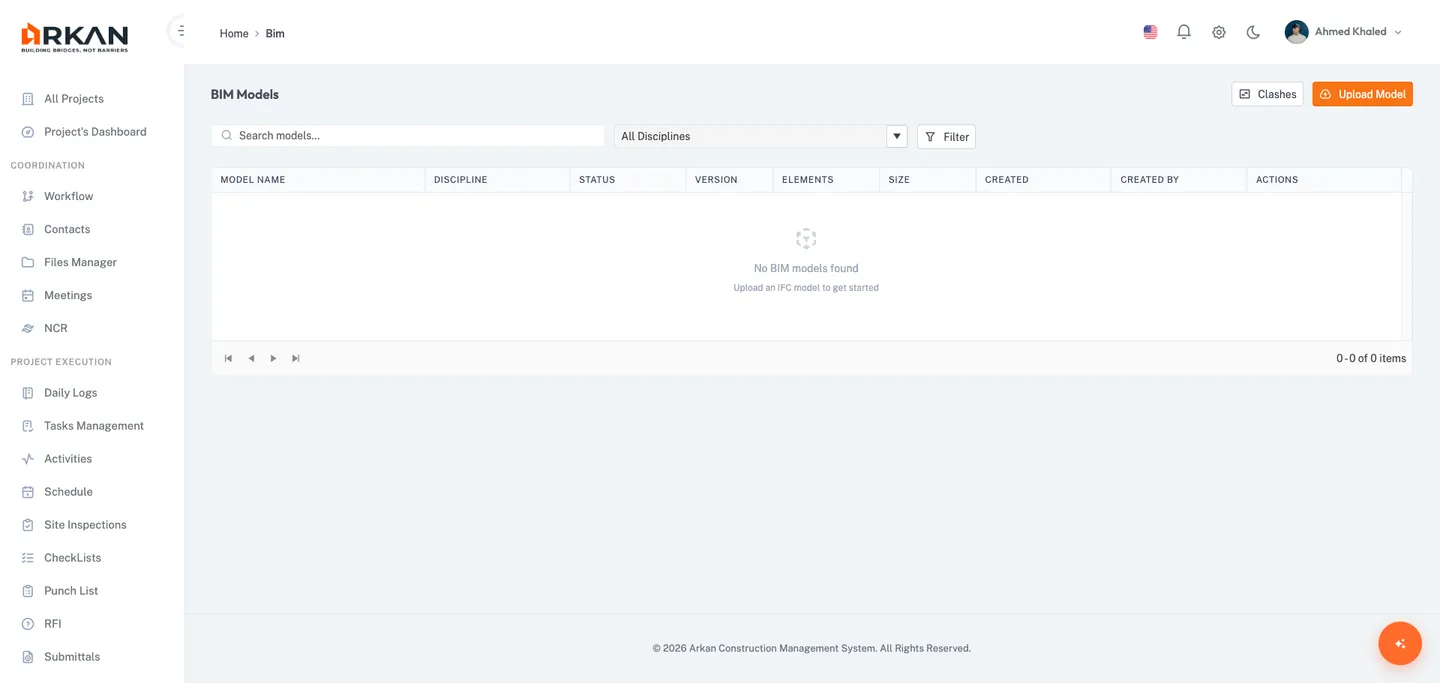Toggle dark mode with the moon icon
The height and width of the screenshot is (683, 1440).
coord(1253,31)
